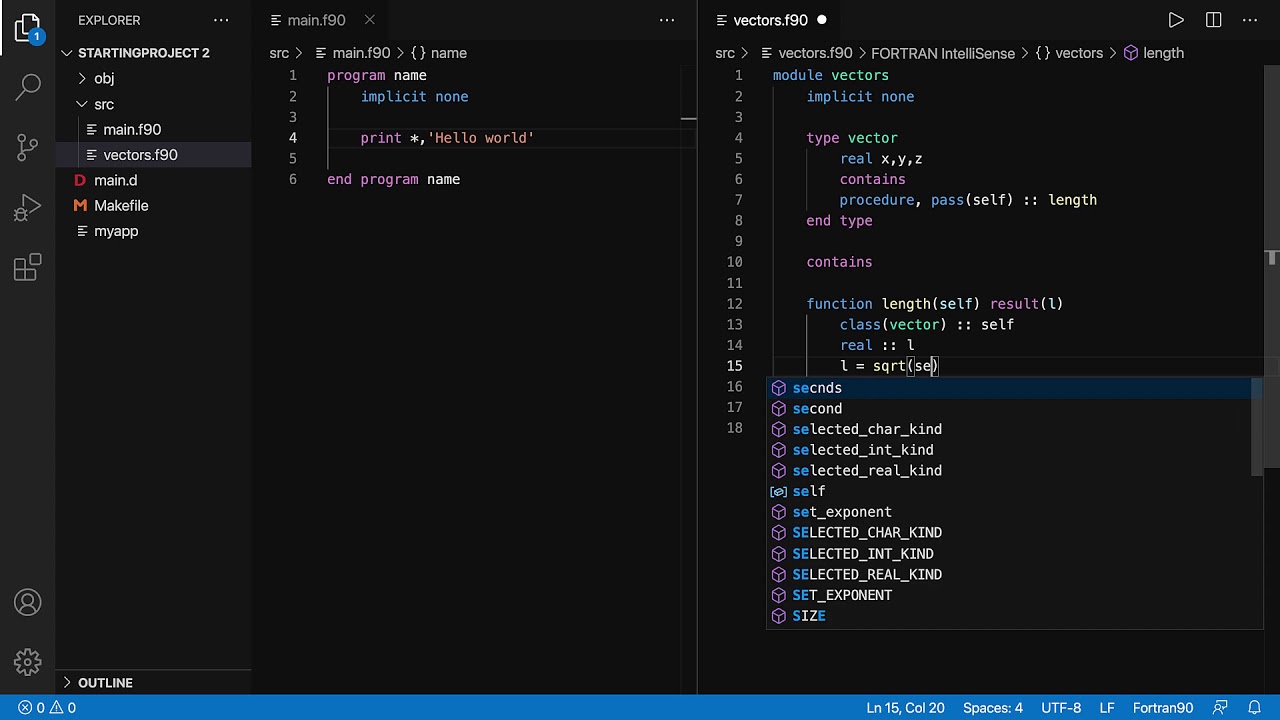Open errors and warnings status indicator
The image size is (1280, 720).
47,708
